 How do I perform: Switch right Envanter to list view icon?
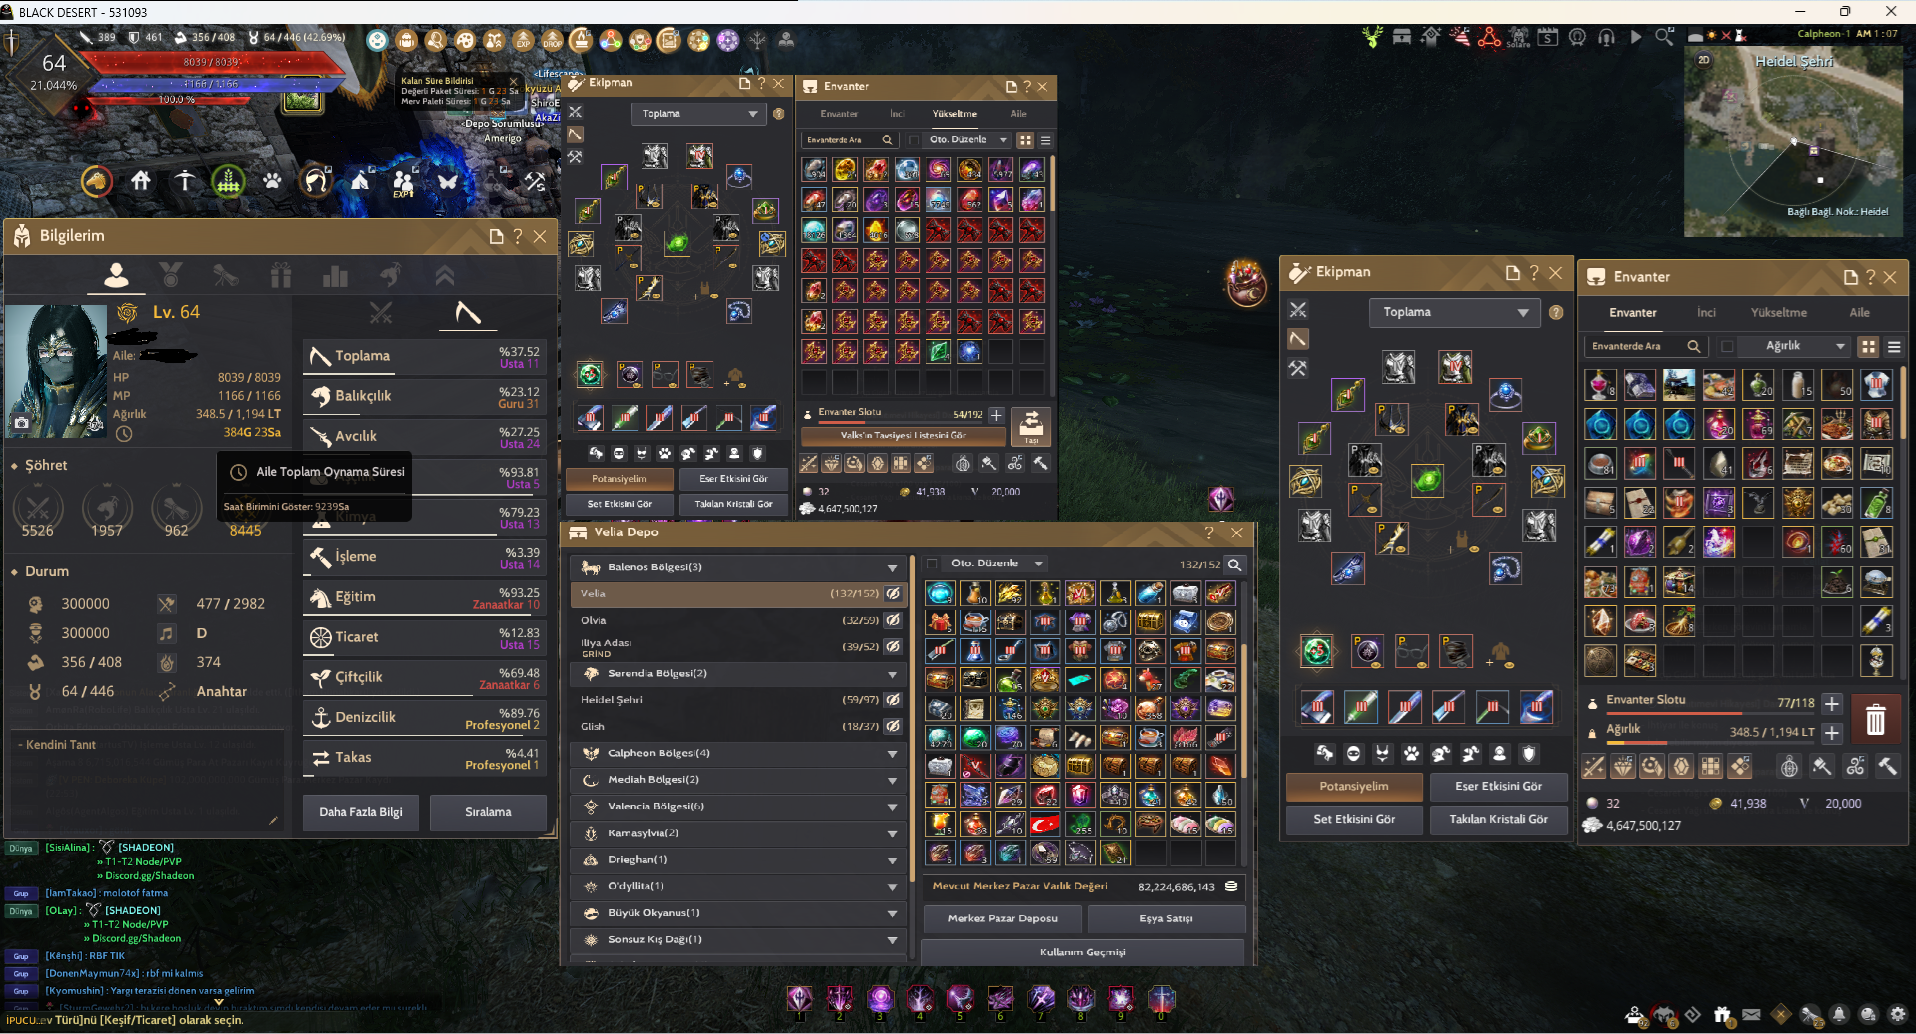click(1894, 346)
